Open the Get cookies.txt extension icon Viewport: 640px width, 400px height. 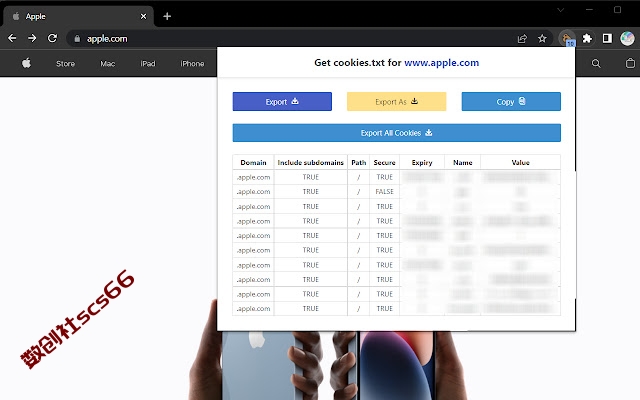[567, 39]
